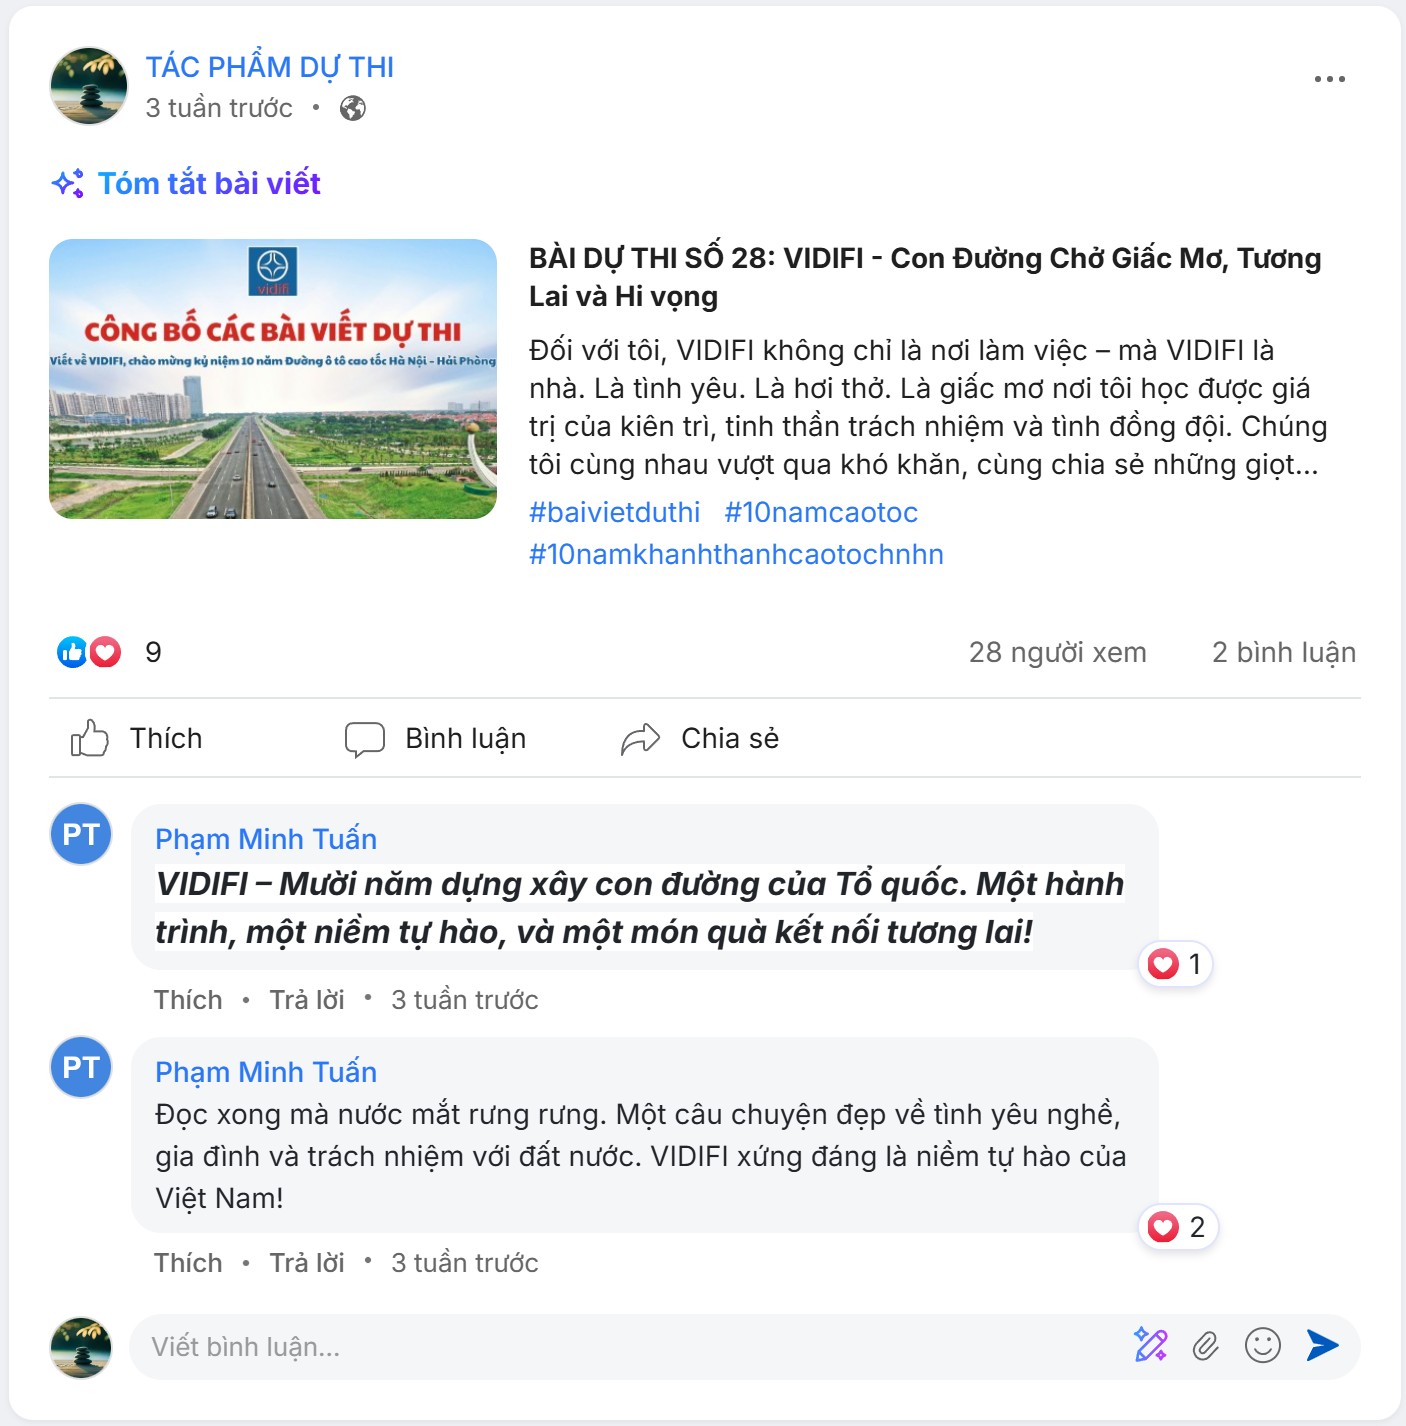This screenshot has height=1426, width=1406.
Task: Open hashtag #baivietduthi
Action: (x=615, y=512)
